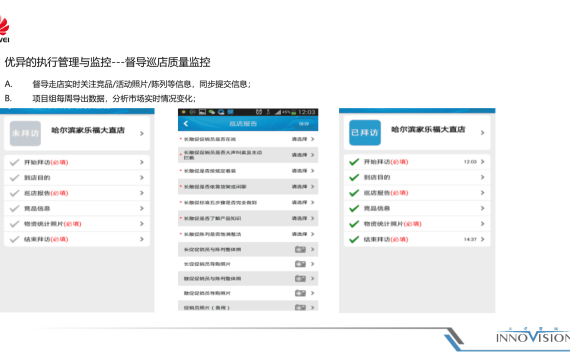Tap the gray 未拜访 status badge
Image resolution: width=570 pixels, height=360 pixels.
(25, 133)
